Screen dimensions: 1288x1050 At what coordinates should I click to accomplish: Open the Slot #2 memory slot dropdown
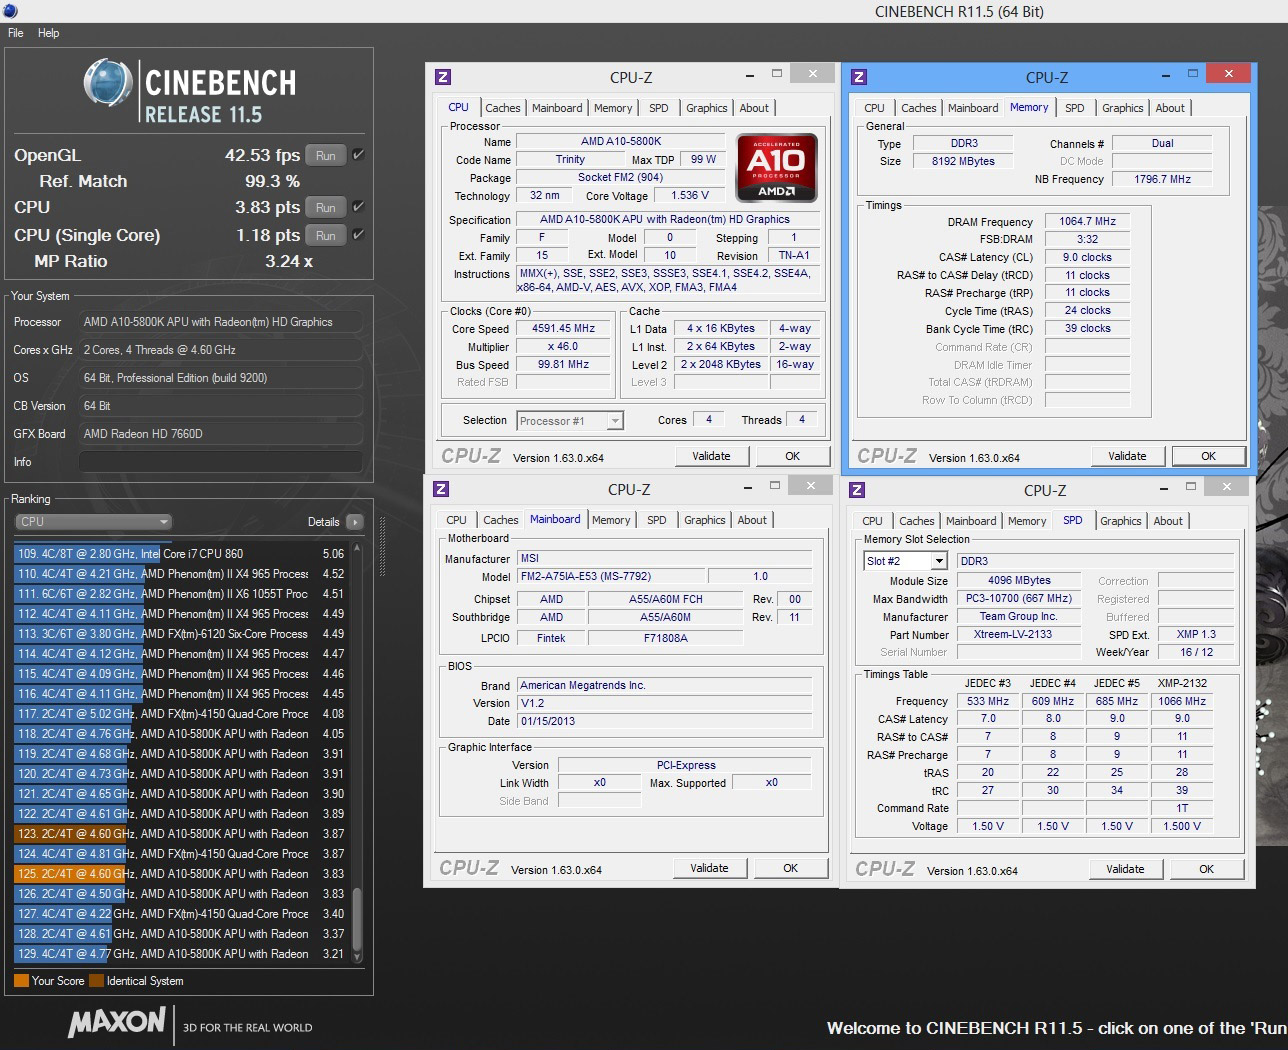click(905, 561)
